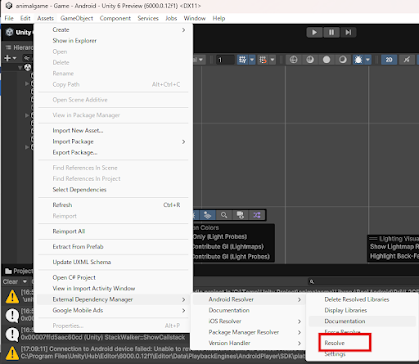Toggle the highlighted debug bug icon
This screenshot has width=419, height=364.
(358, 60)
